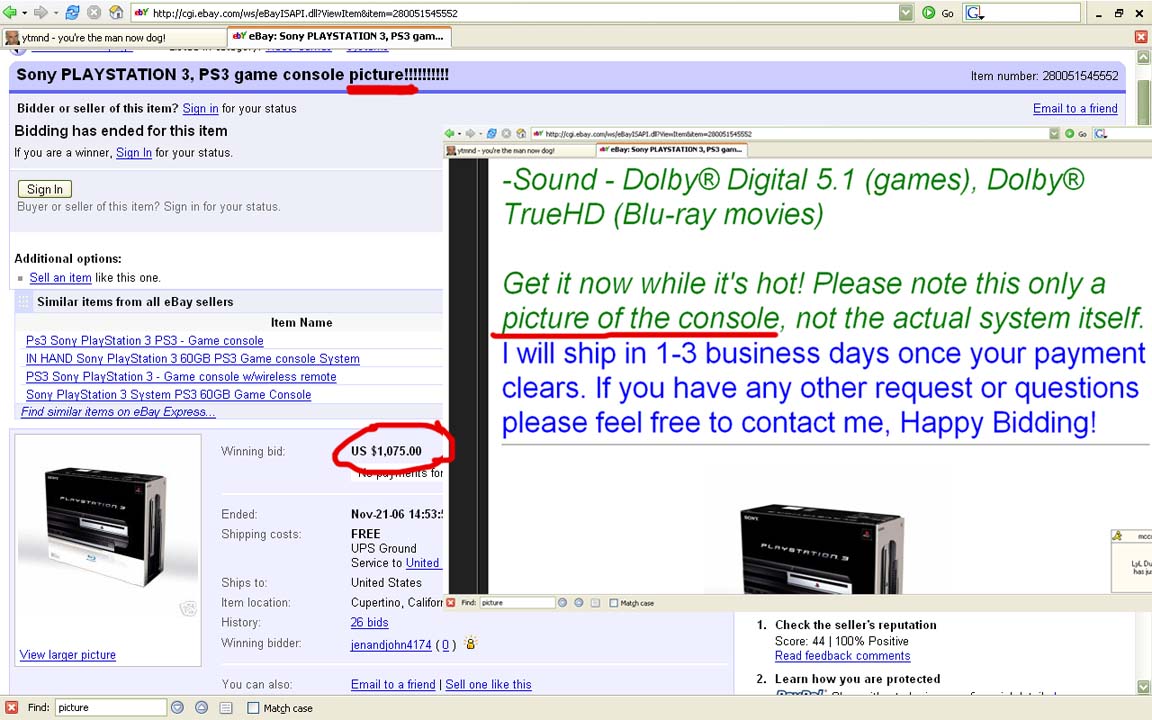Screen dimensions: 1152x720
Task: Toggle Match case in the inset screenshot's Find bar
Action: [x=613, y=603]
